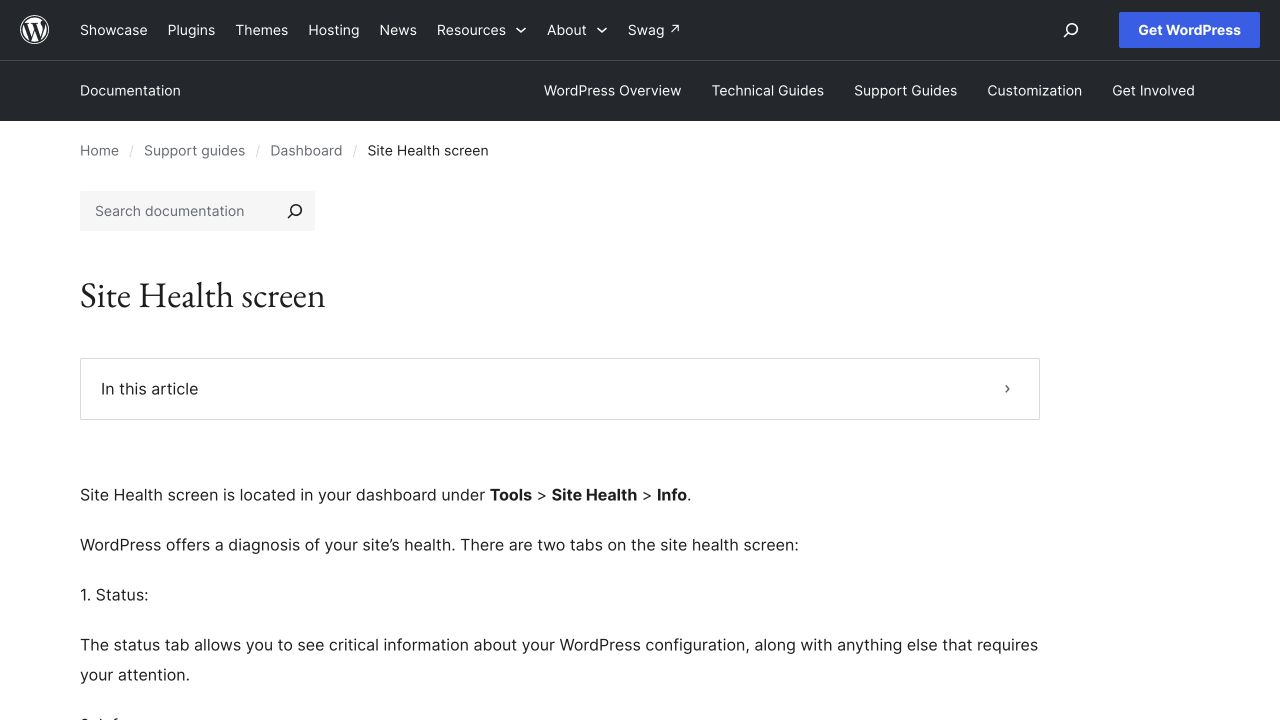Image resolution: width=1280 pixels, height=720 pixels.
Task: Open the site search magnifier icon
Action: 1071,30
